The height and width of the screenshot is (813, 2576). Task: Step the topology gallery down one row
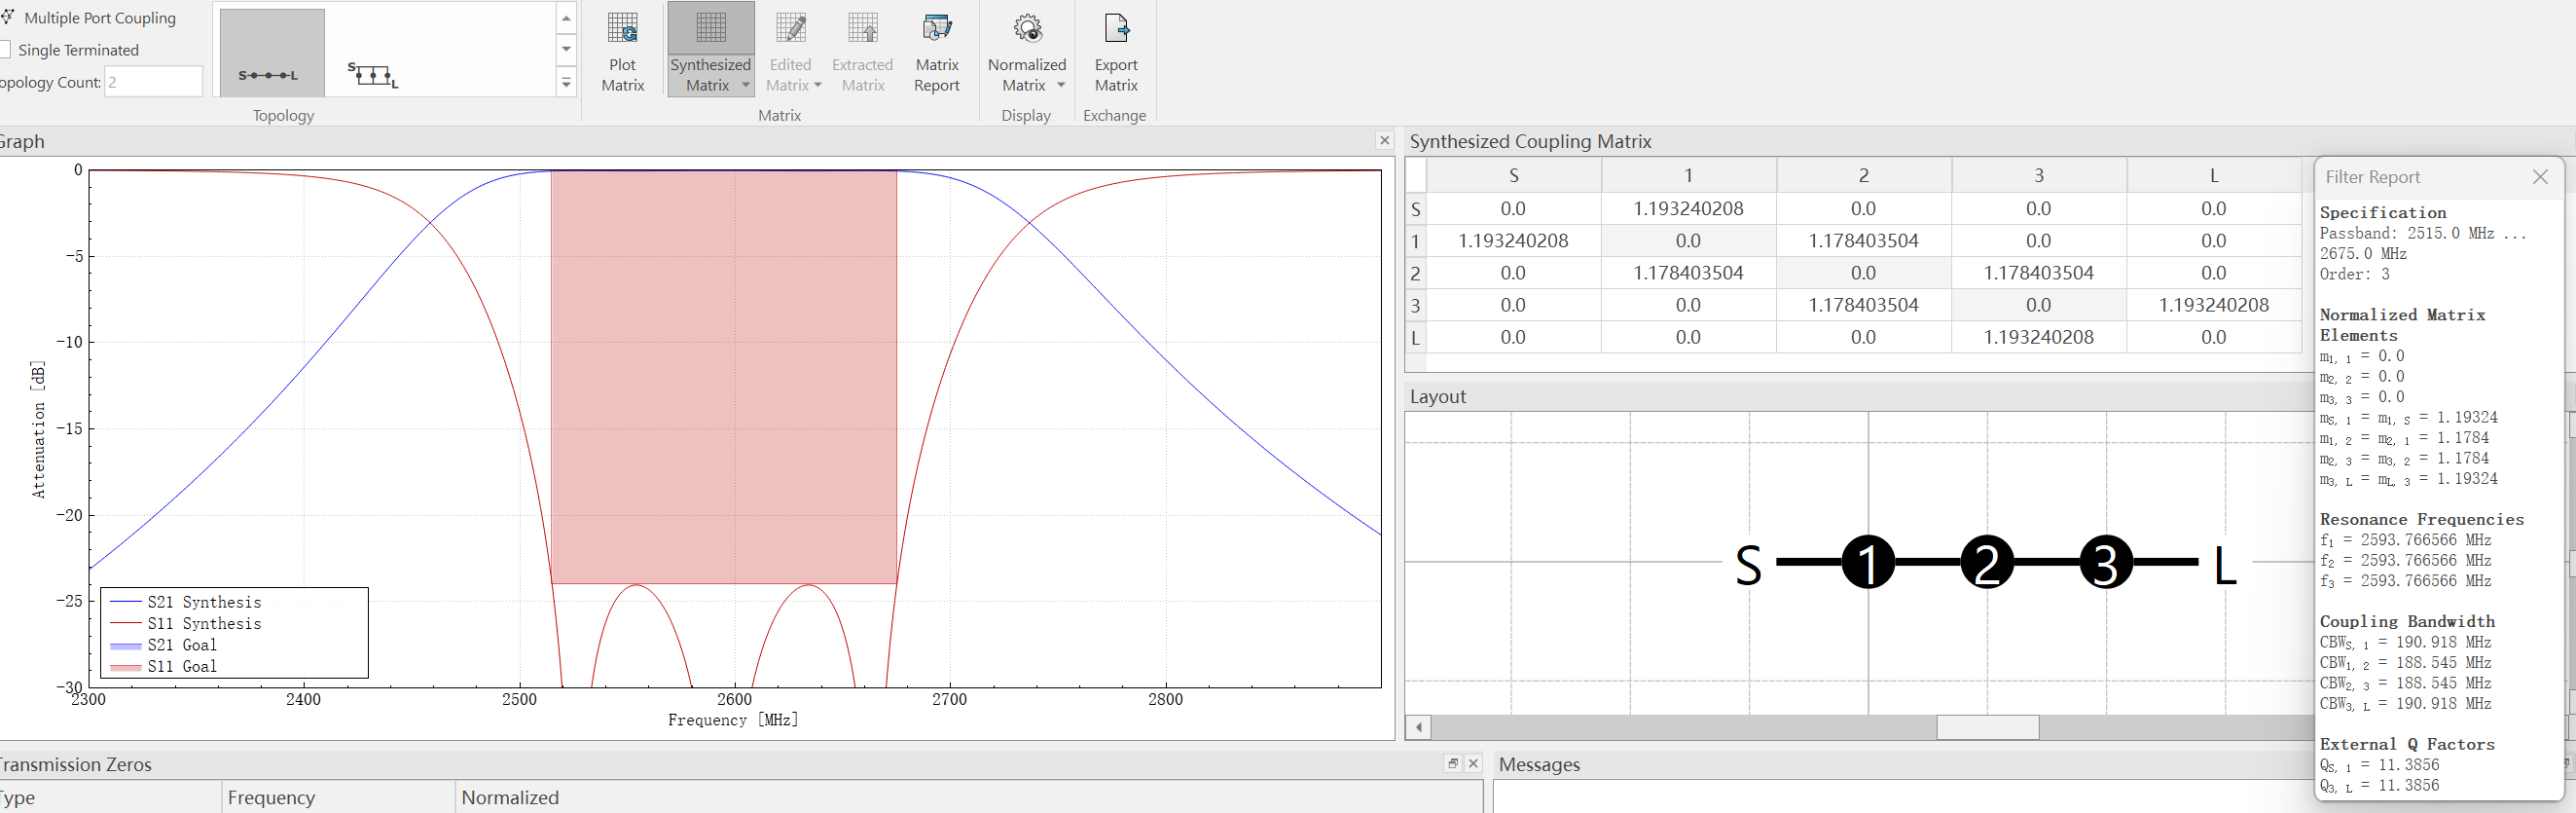point(566,49)
